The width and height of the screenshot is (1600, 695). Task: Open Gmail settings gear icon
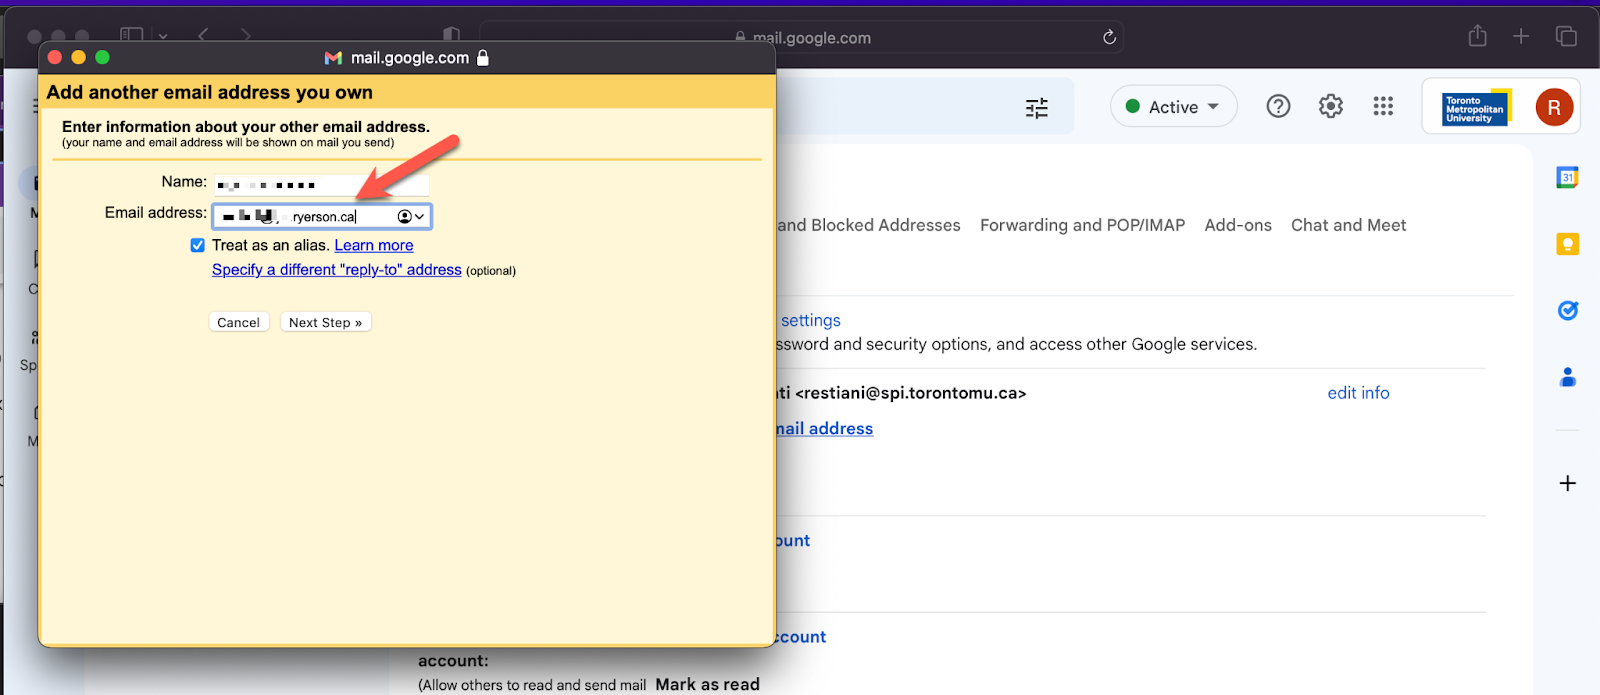point(1330,106)
